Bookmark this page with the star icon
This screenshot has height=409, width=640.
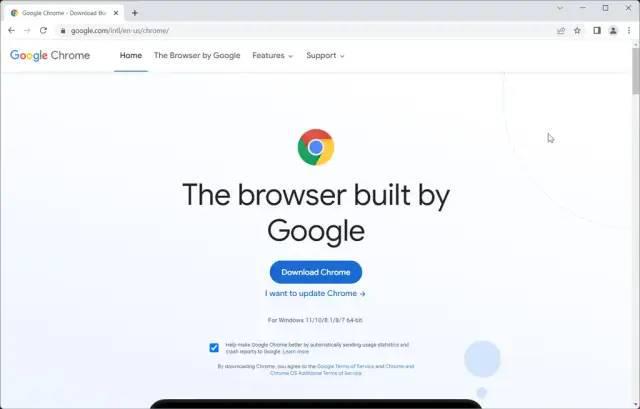(577, 31)
